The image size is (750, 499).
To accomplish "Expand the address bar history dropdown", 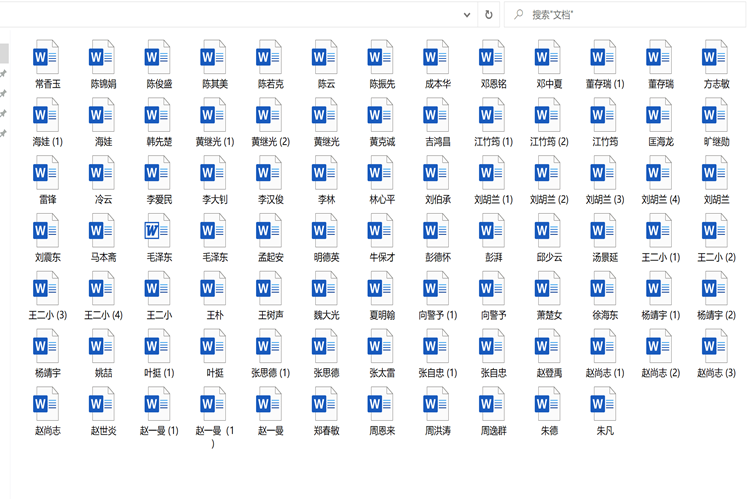I will click(x=466, y=15).
